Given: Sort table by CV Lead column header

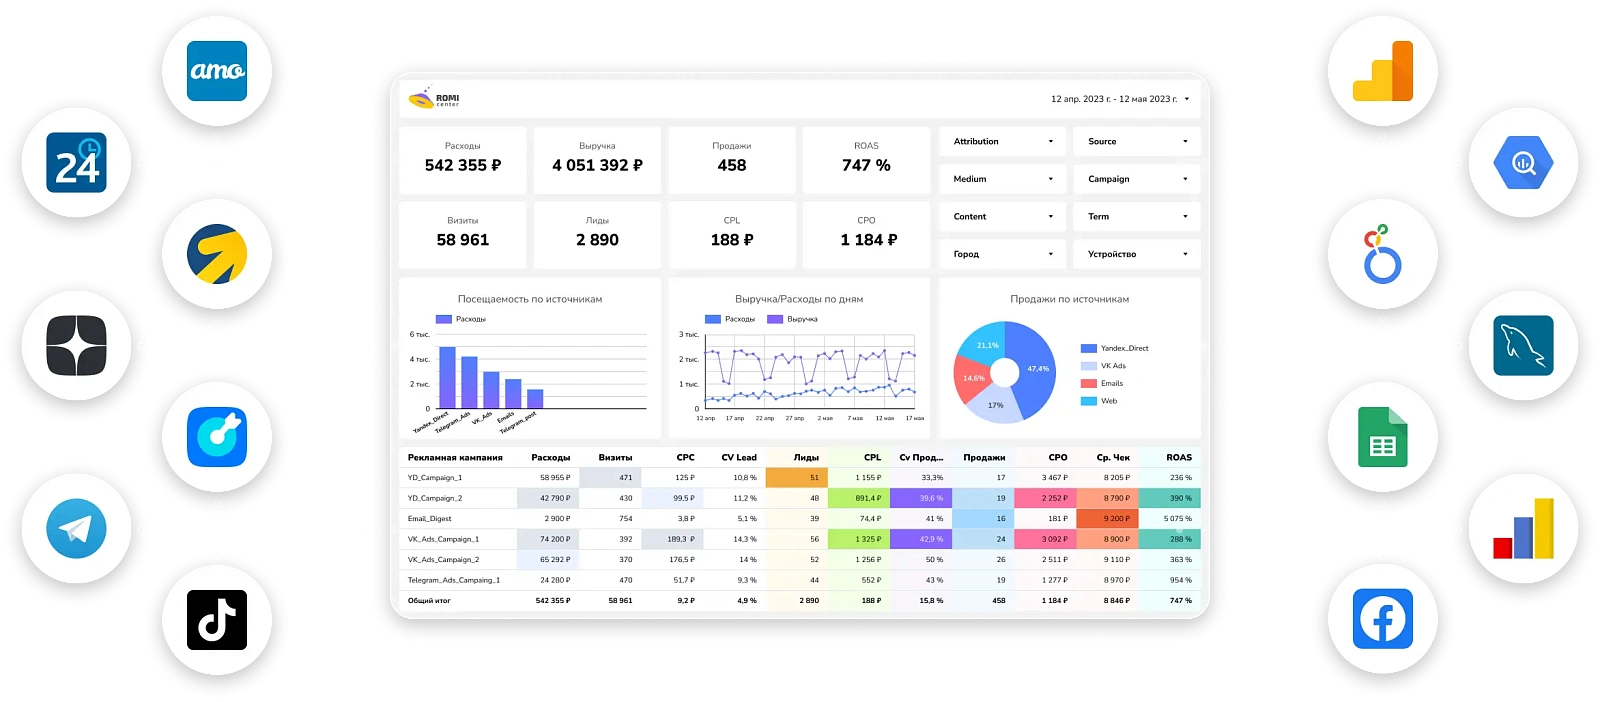Looking at the screenshot, I should 739,457.
